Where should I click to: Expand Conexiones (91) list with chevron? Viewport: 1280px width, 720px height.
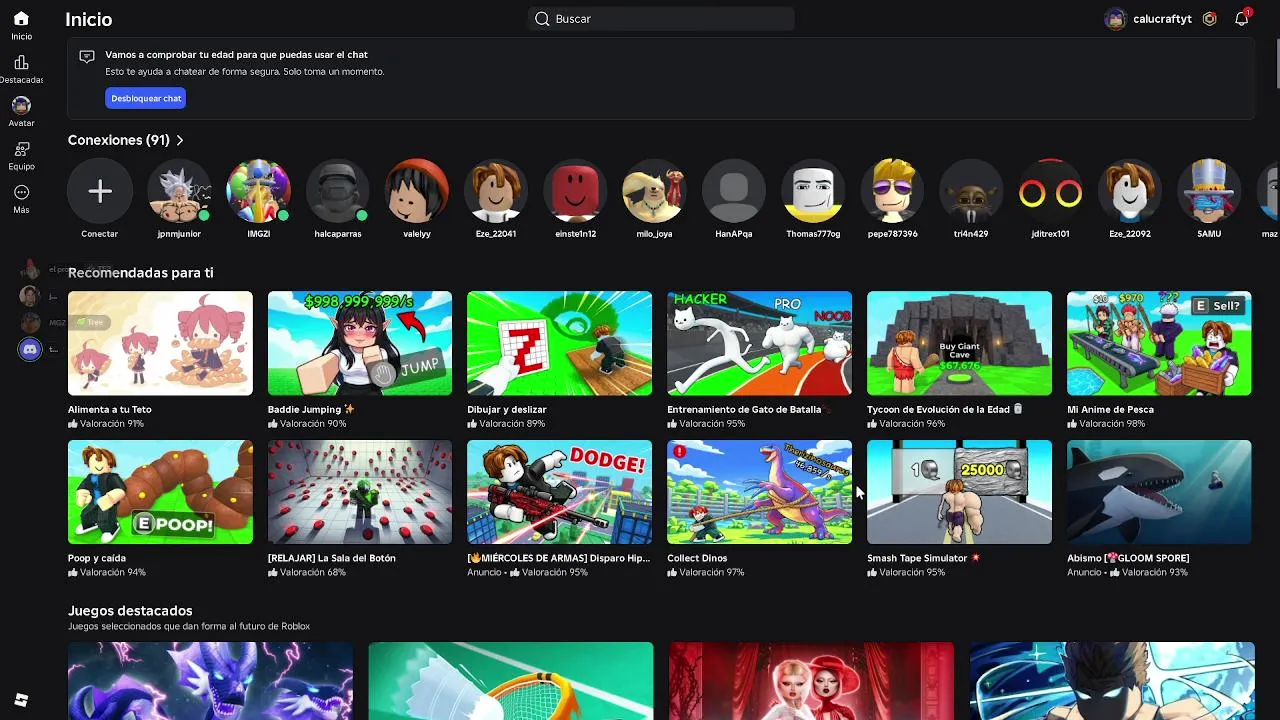180,141
